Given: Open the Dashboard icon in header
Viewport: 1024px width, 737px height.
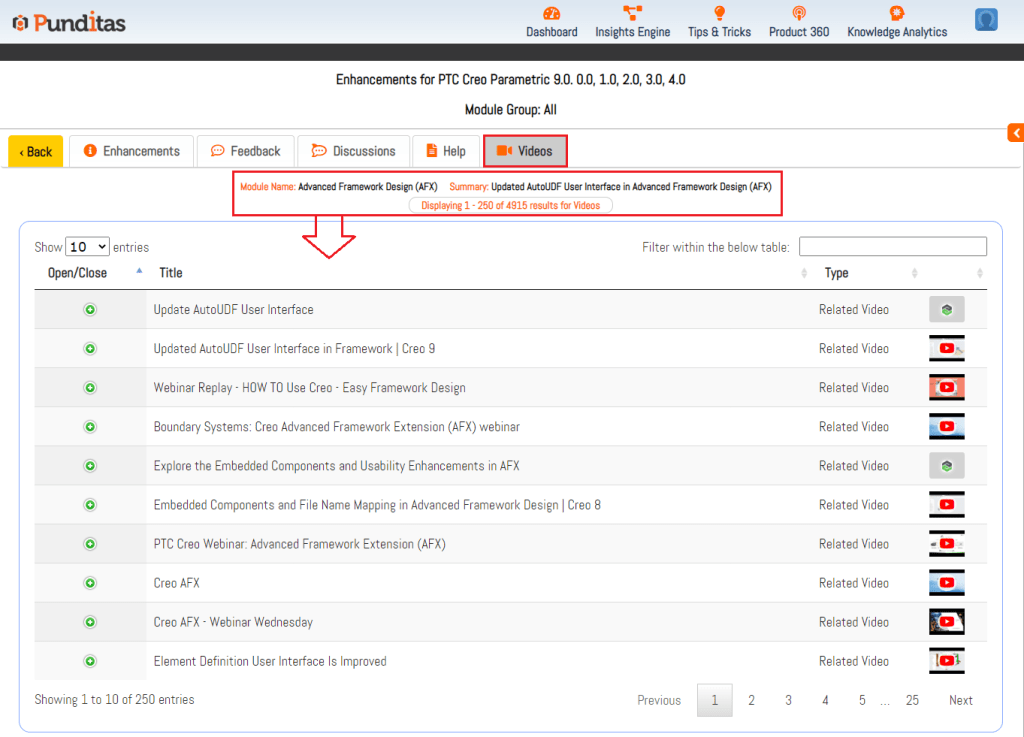Looking at the screenshot, I should (552, 14).
